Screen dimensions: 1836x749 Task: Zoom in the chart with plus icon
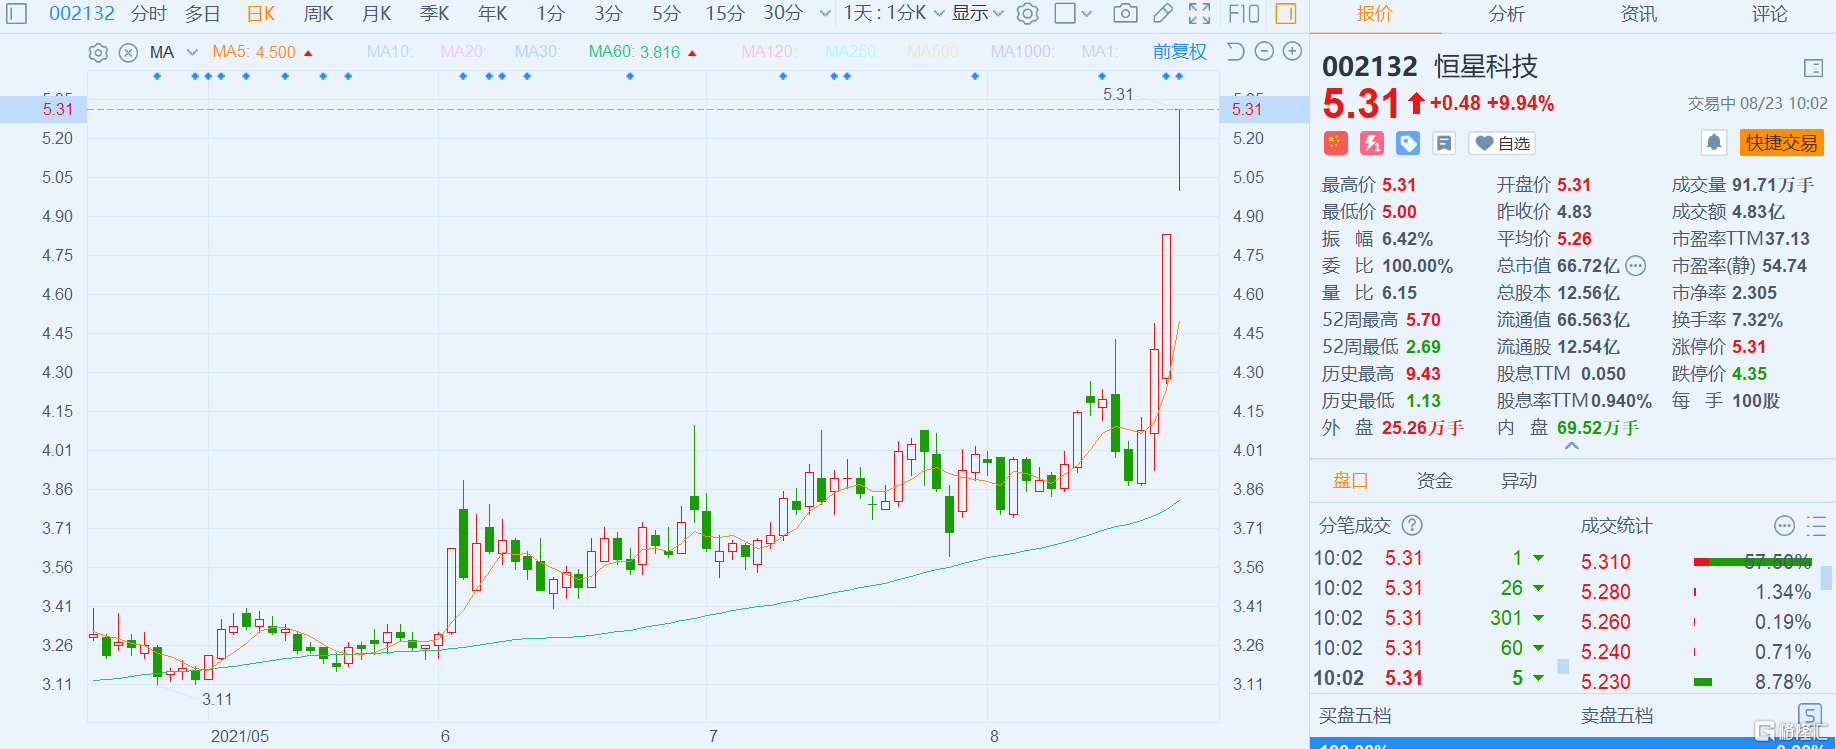coord(1292,51)
